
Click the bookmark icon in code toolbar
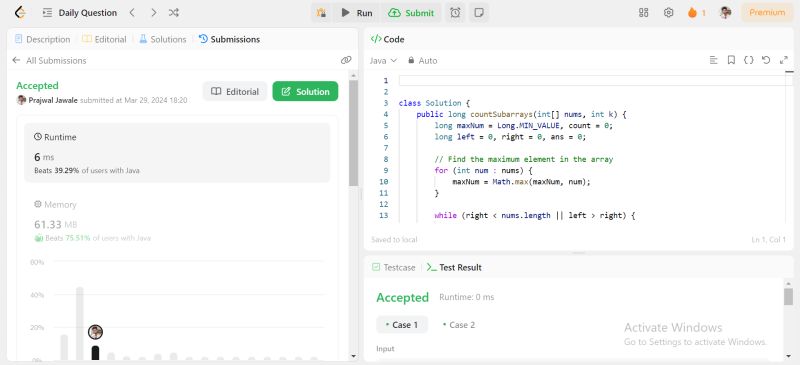(731, 60)
